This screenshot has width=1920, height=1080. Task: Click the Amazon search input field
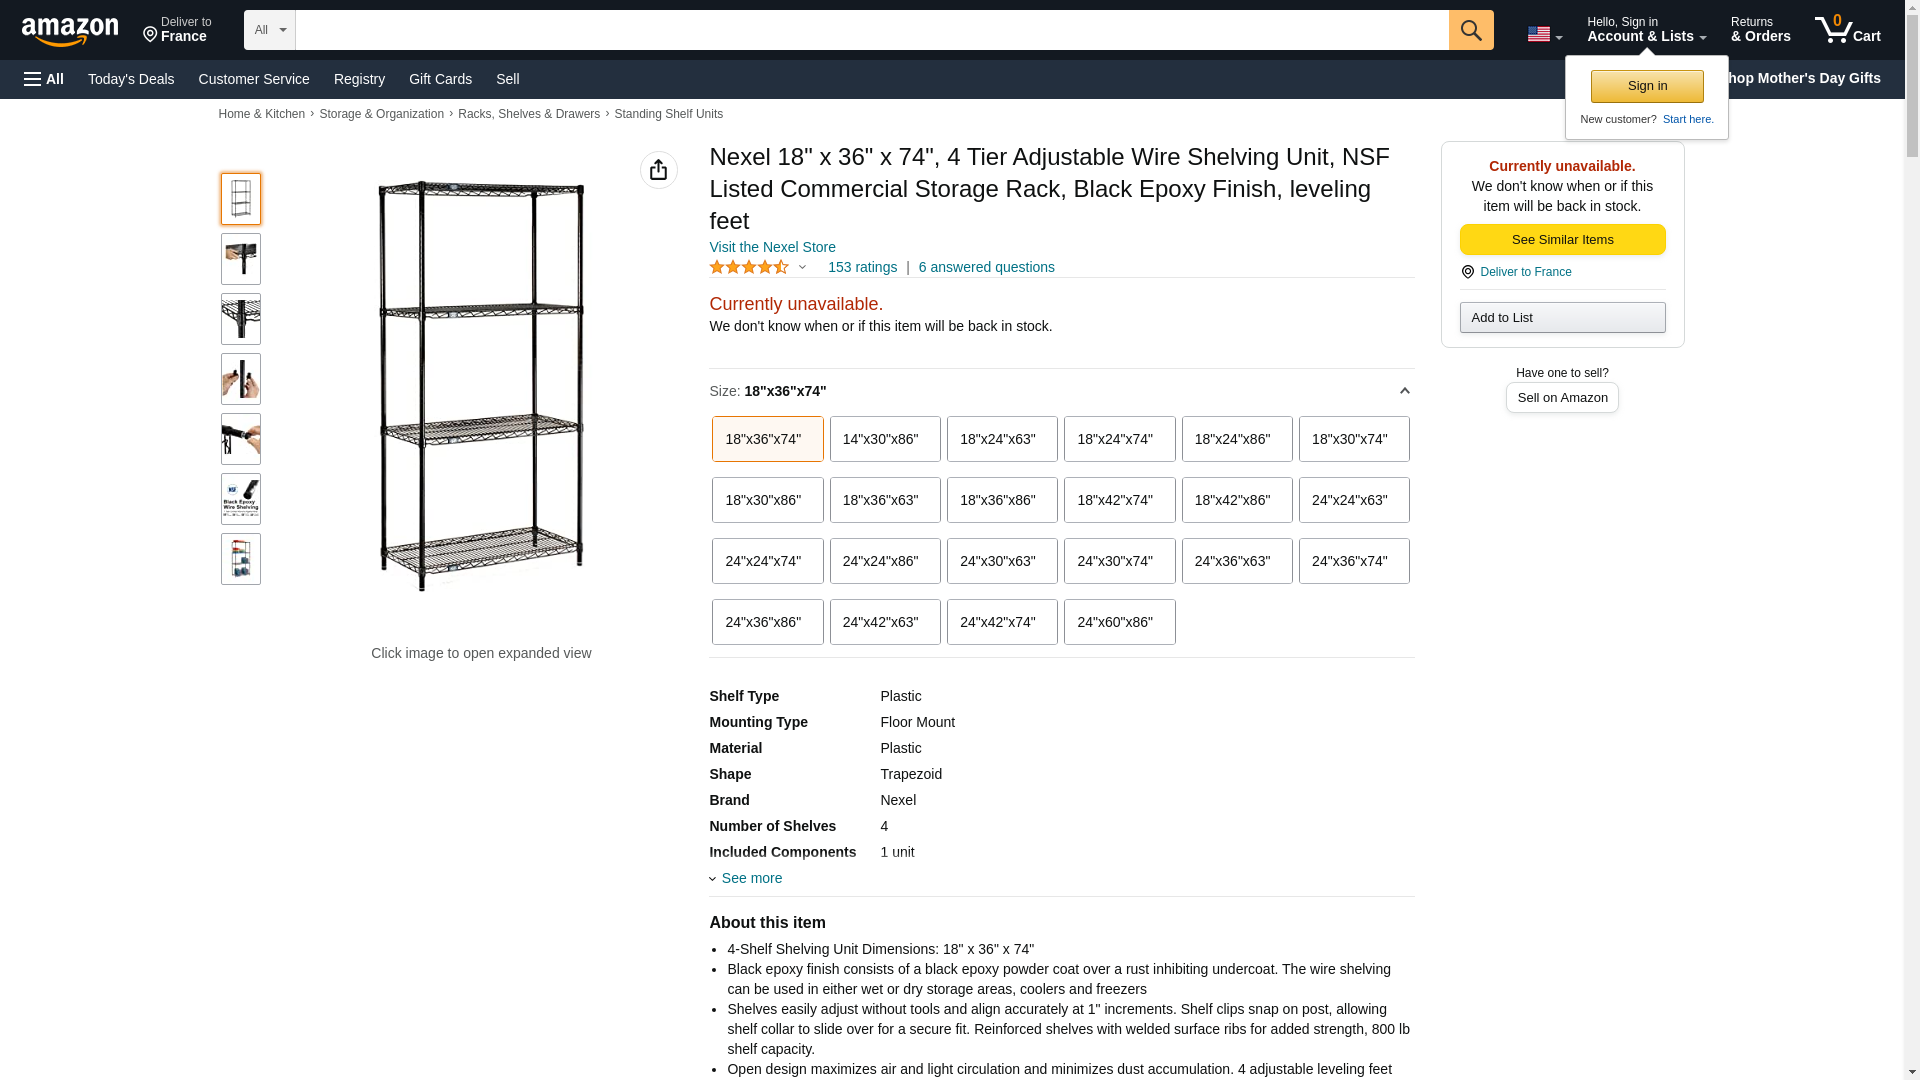click(871, 30)
